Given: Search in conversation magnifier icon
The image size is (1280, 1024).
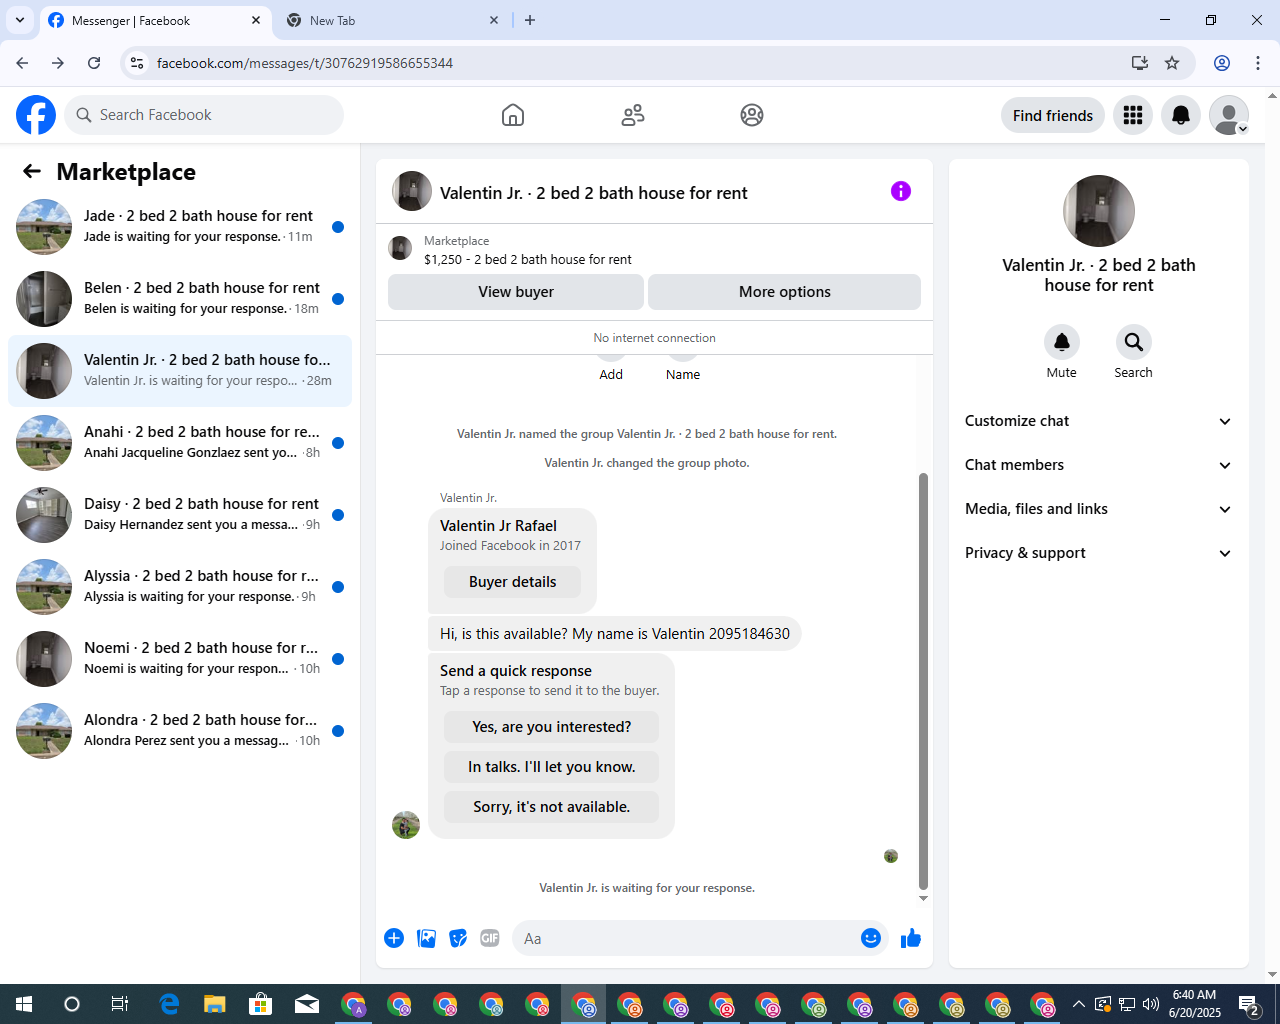Looking at the screenshot, I should click(1134, 342).
